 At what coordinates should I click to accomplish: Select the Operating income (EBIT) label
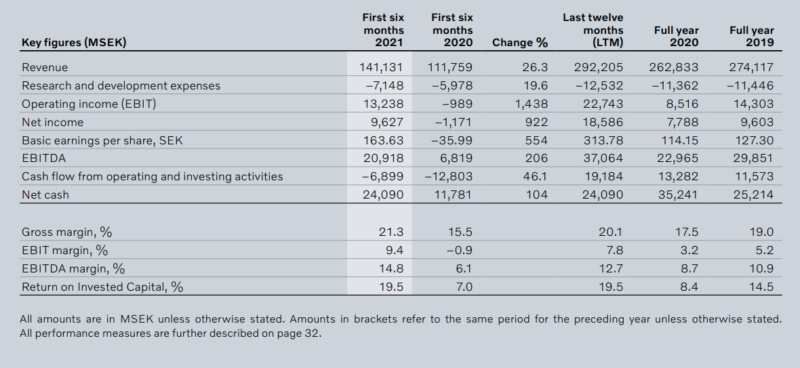point(89,104)
